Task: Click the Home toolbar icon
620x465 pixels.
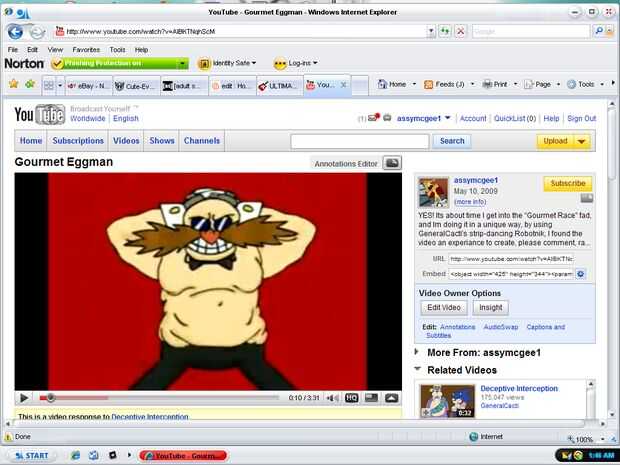Action: (x=382, y=84)
